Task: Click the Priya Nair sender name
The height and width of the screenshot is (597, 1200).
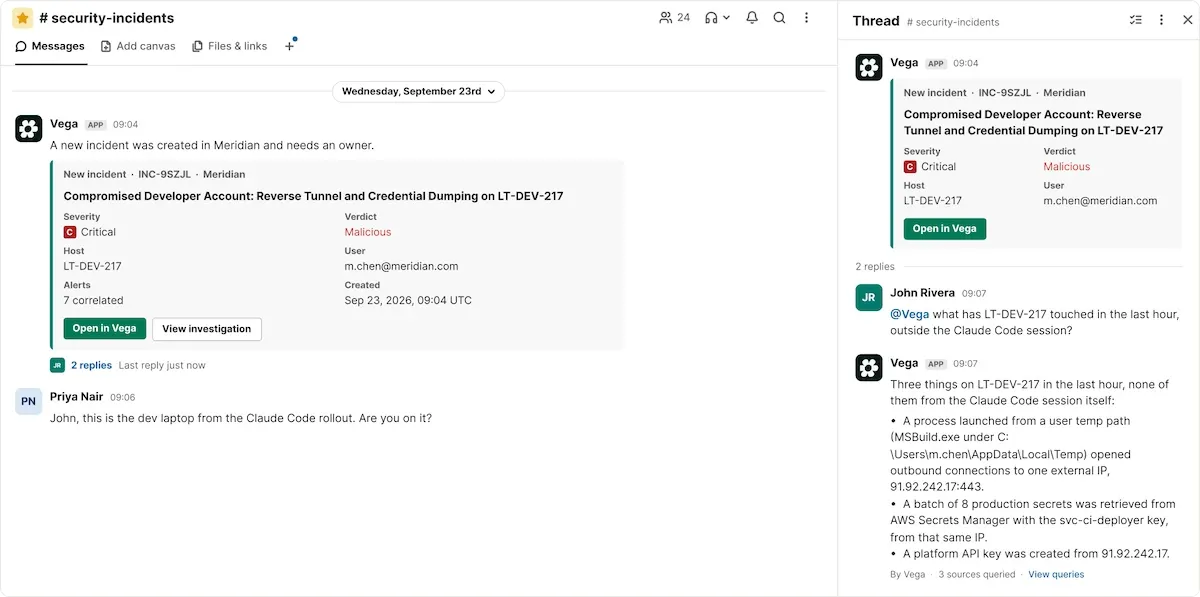Action: pos(76,396)
